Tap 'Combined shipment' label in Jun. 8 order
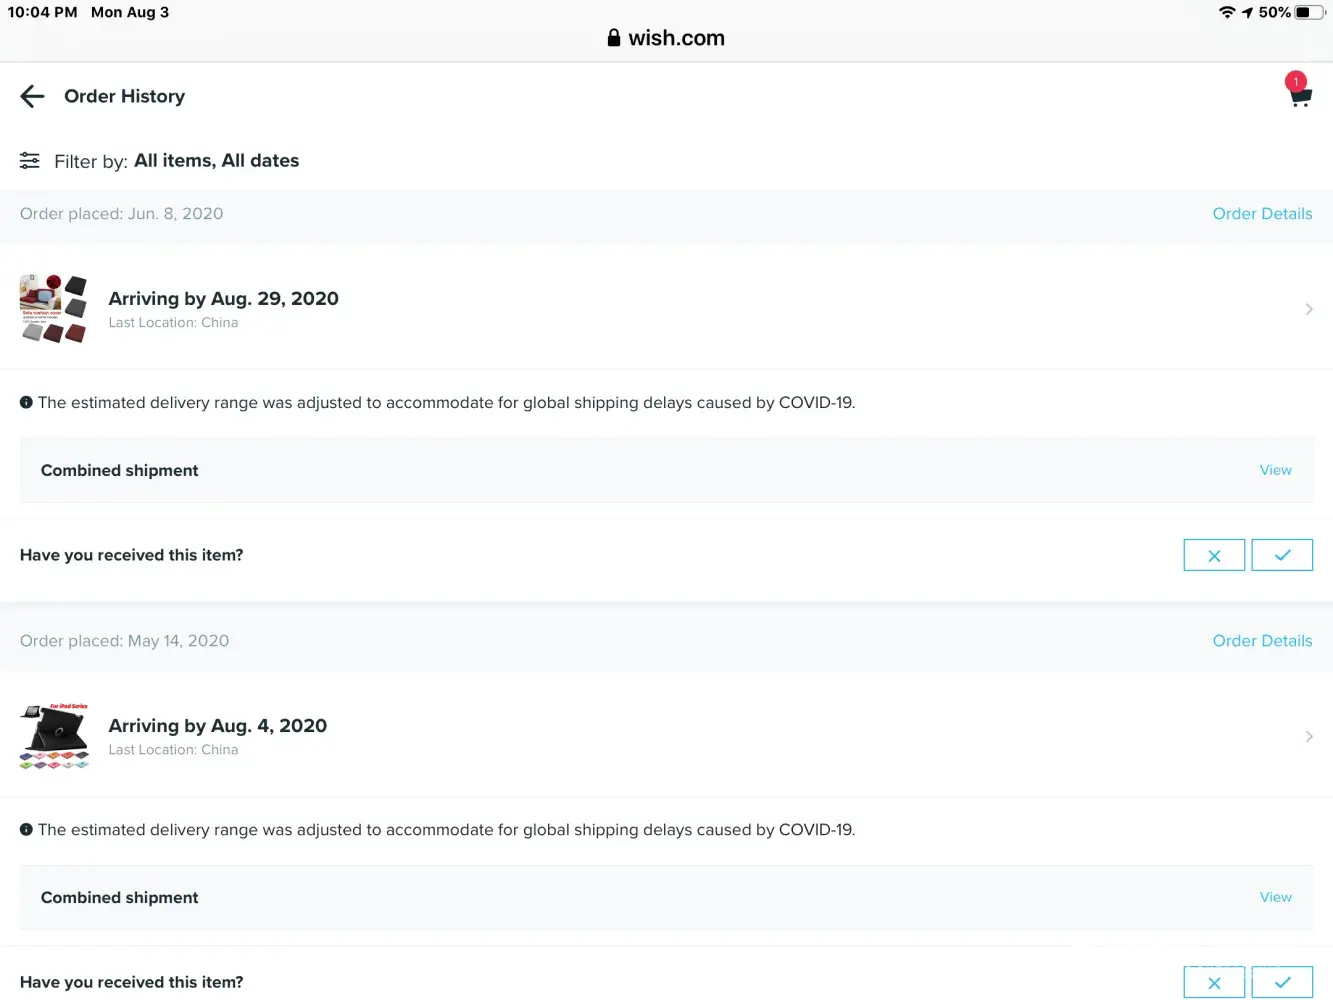Viewport: 1333px width, 1000px height. [x=120, y=470]
